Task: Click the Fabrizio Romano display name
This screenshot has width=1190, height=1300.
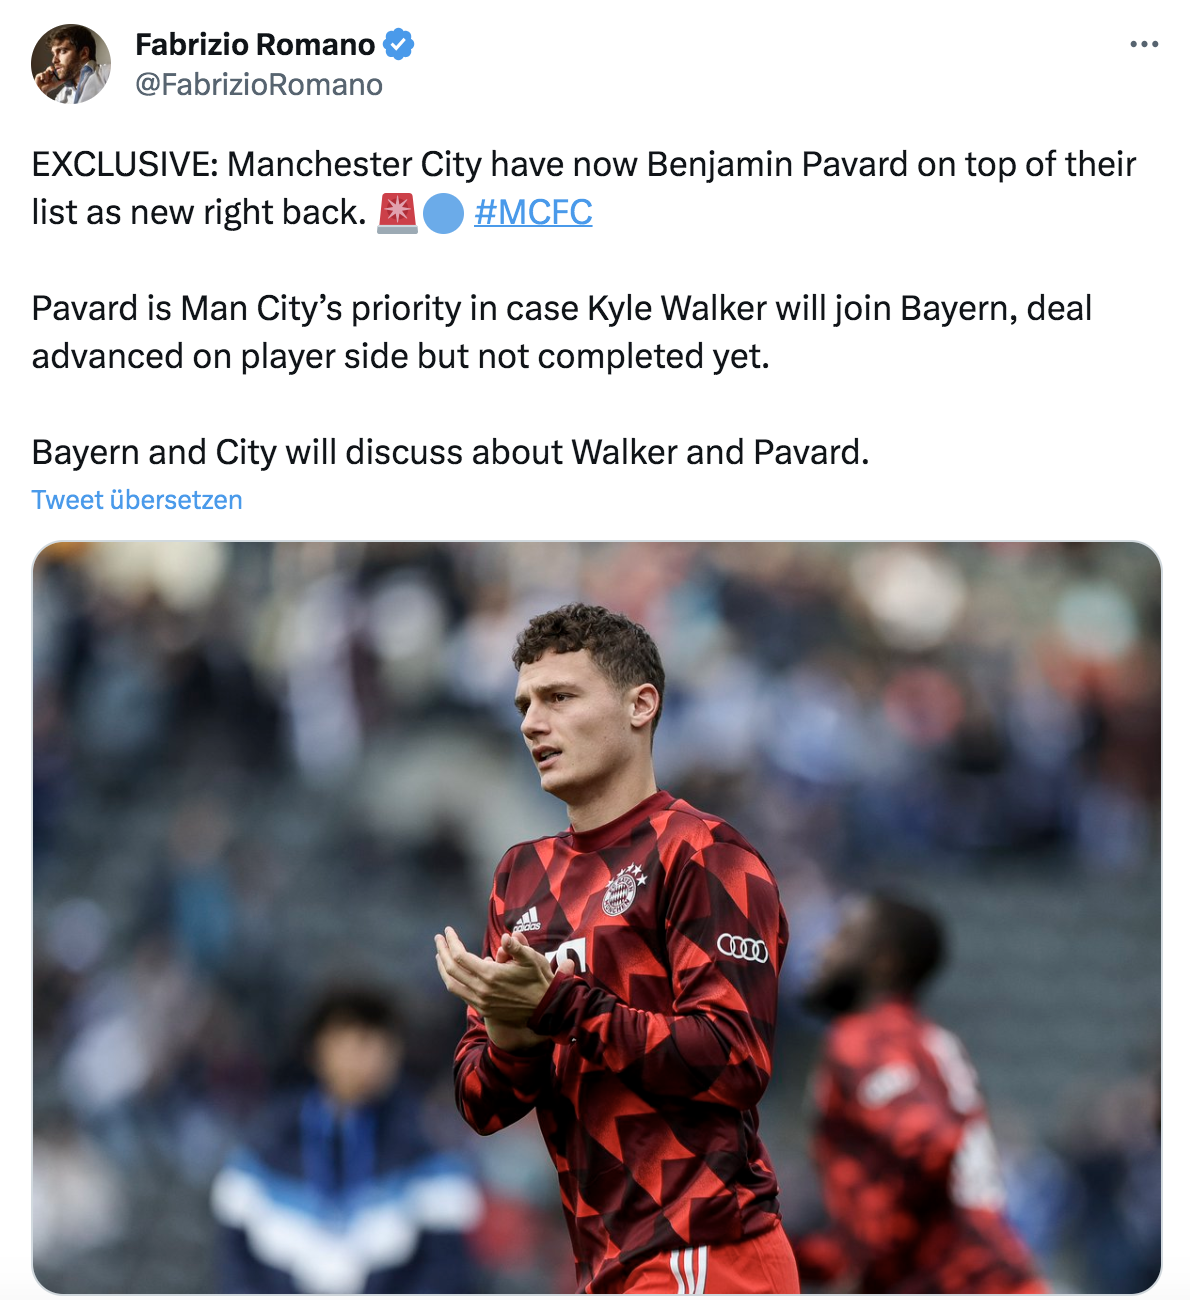Action: (255, 45)
